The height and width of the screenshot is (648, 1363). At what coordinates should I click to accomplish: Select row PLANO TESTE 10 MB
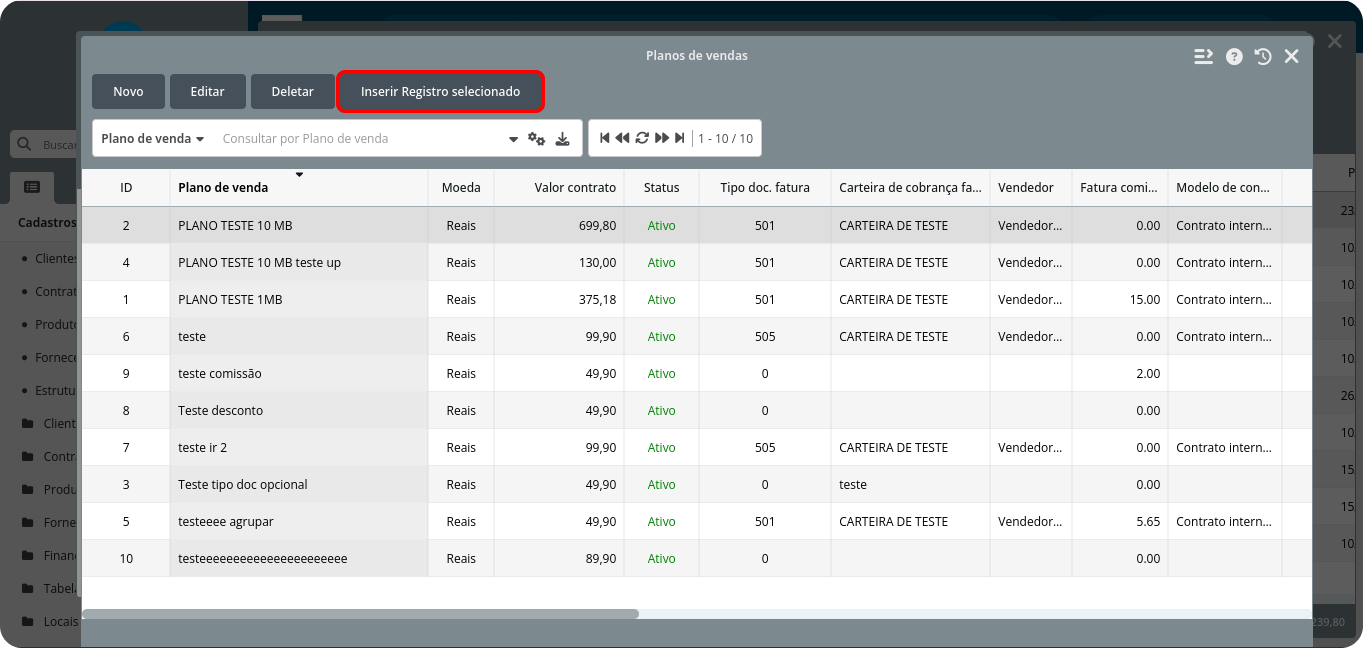(696, 225)
